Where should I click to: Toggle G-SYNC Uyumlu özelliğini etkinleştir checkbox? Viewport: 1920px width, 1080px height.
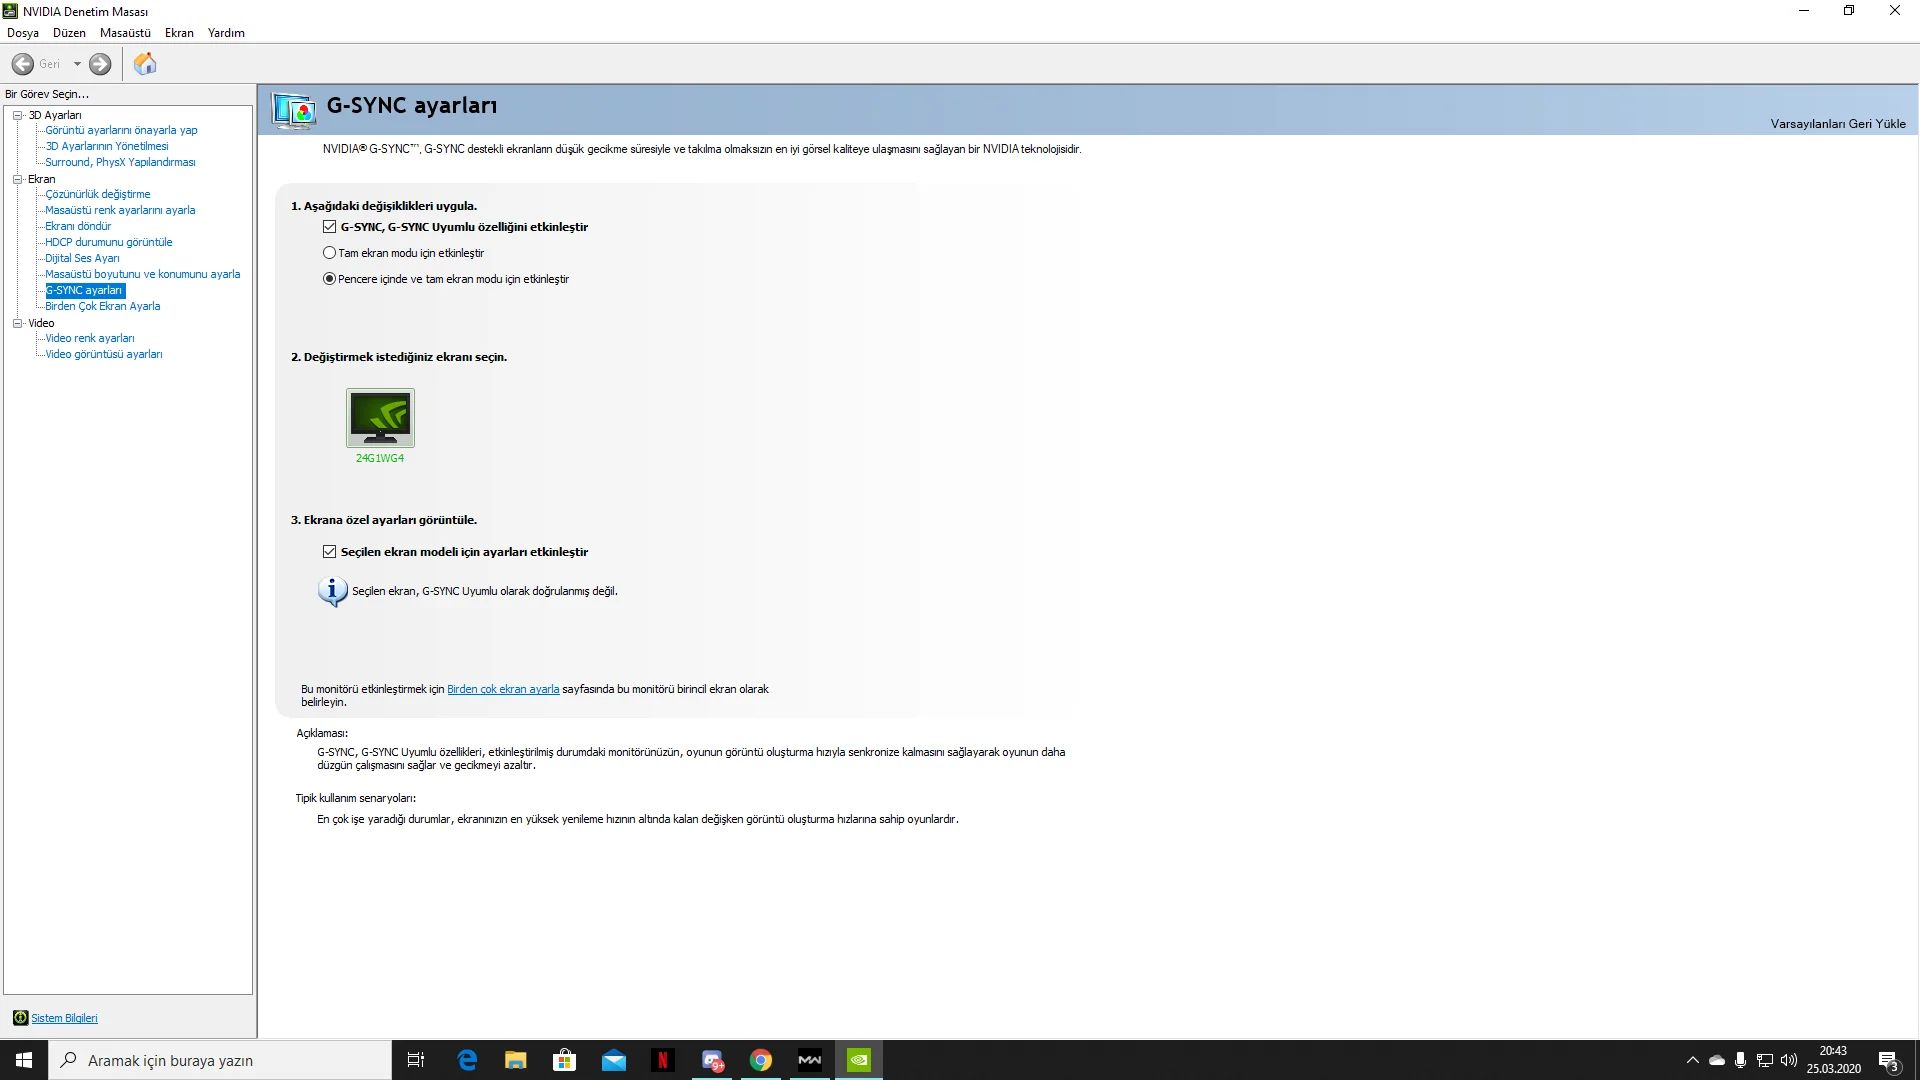tap(329, 227)
